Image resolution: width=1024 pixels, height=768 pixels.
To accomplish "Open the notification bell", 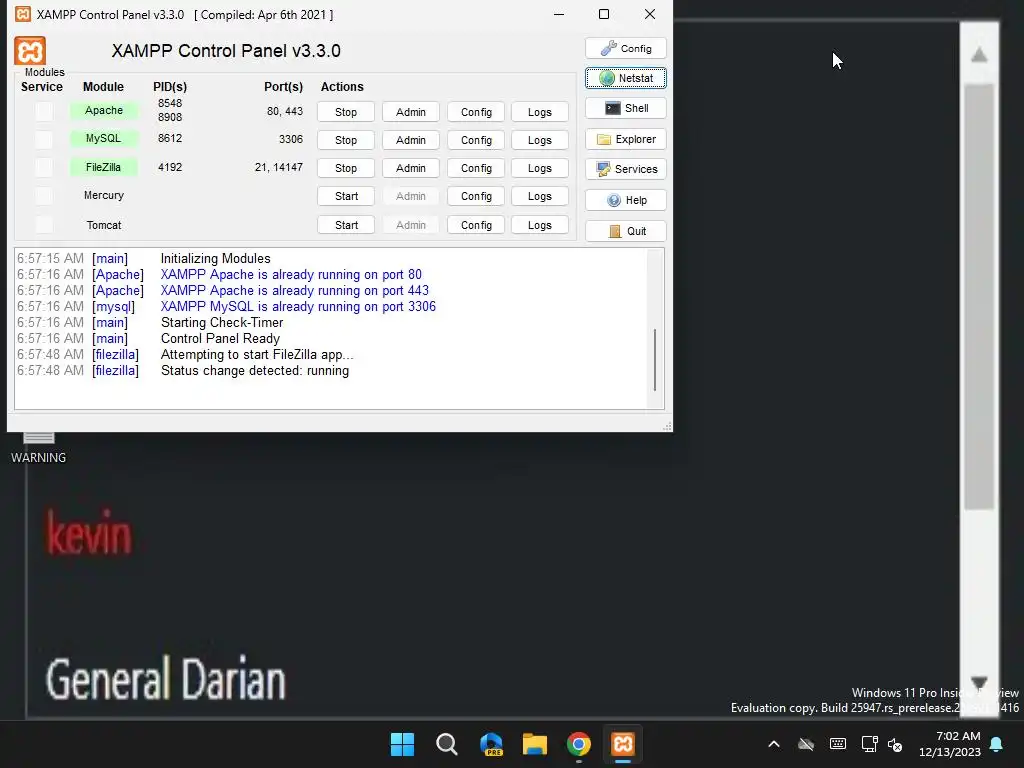I will click(996, 744).
